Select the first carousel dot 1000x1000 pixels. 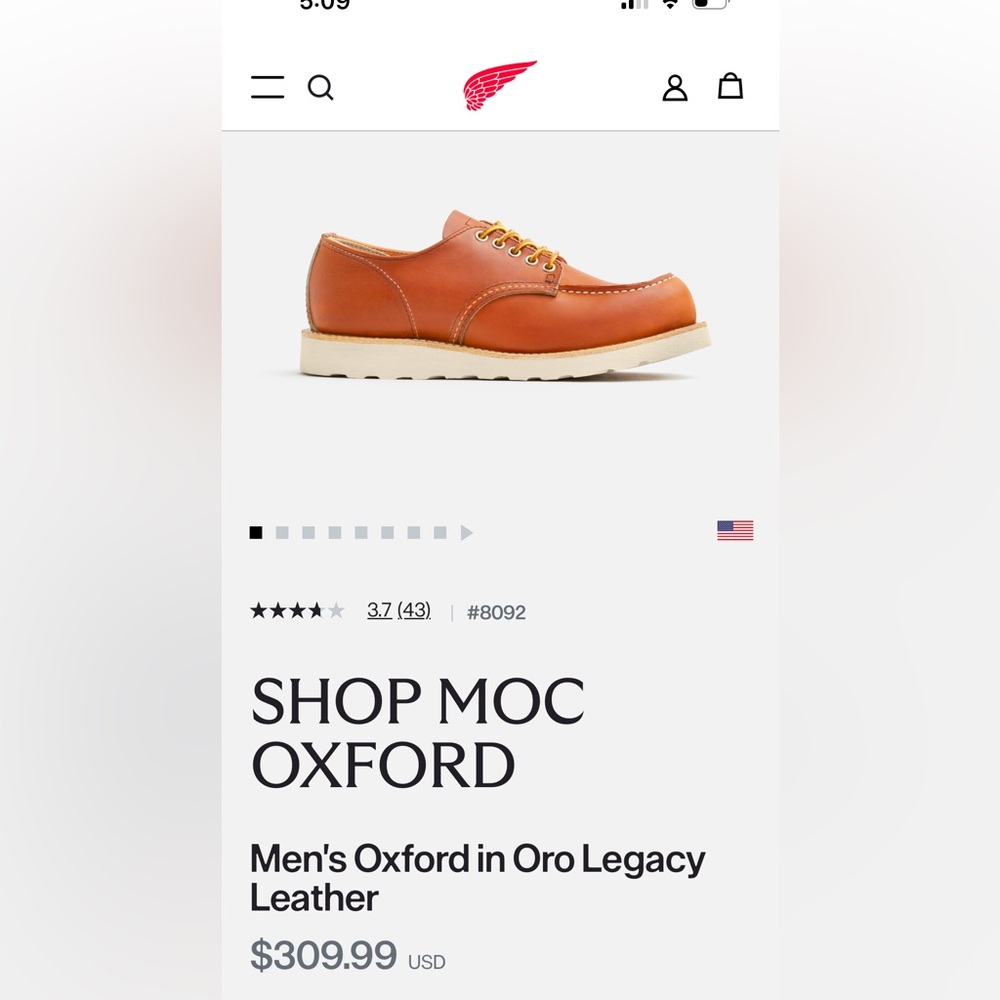point(255,532)
